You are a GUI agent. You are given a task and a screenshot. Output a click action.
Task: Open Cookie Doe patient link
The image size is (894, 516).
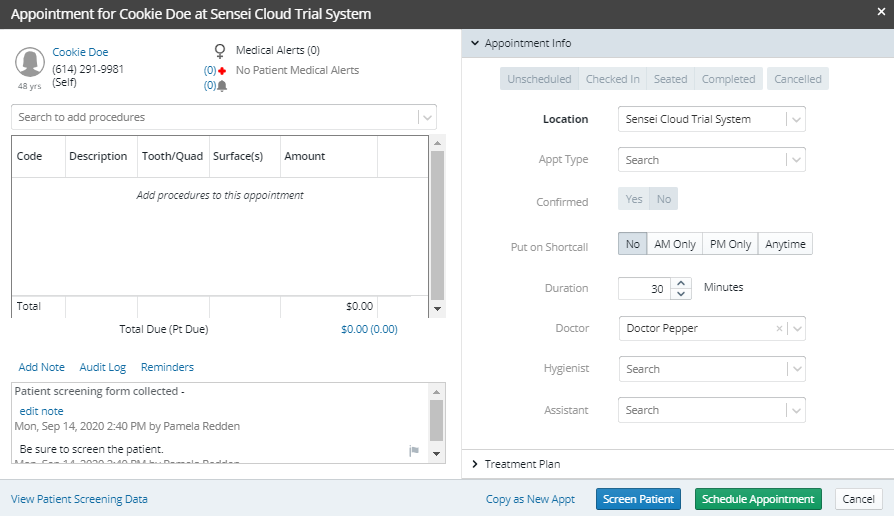click(x=80, y=52)
